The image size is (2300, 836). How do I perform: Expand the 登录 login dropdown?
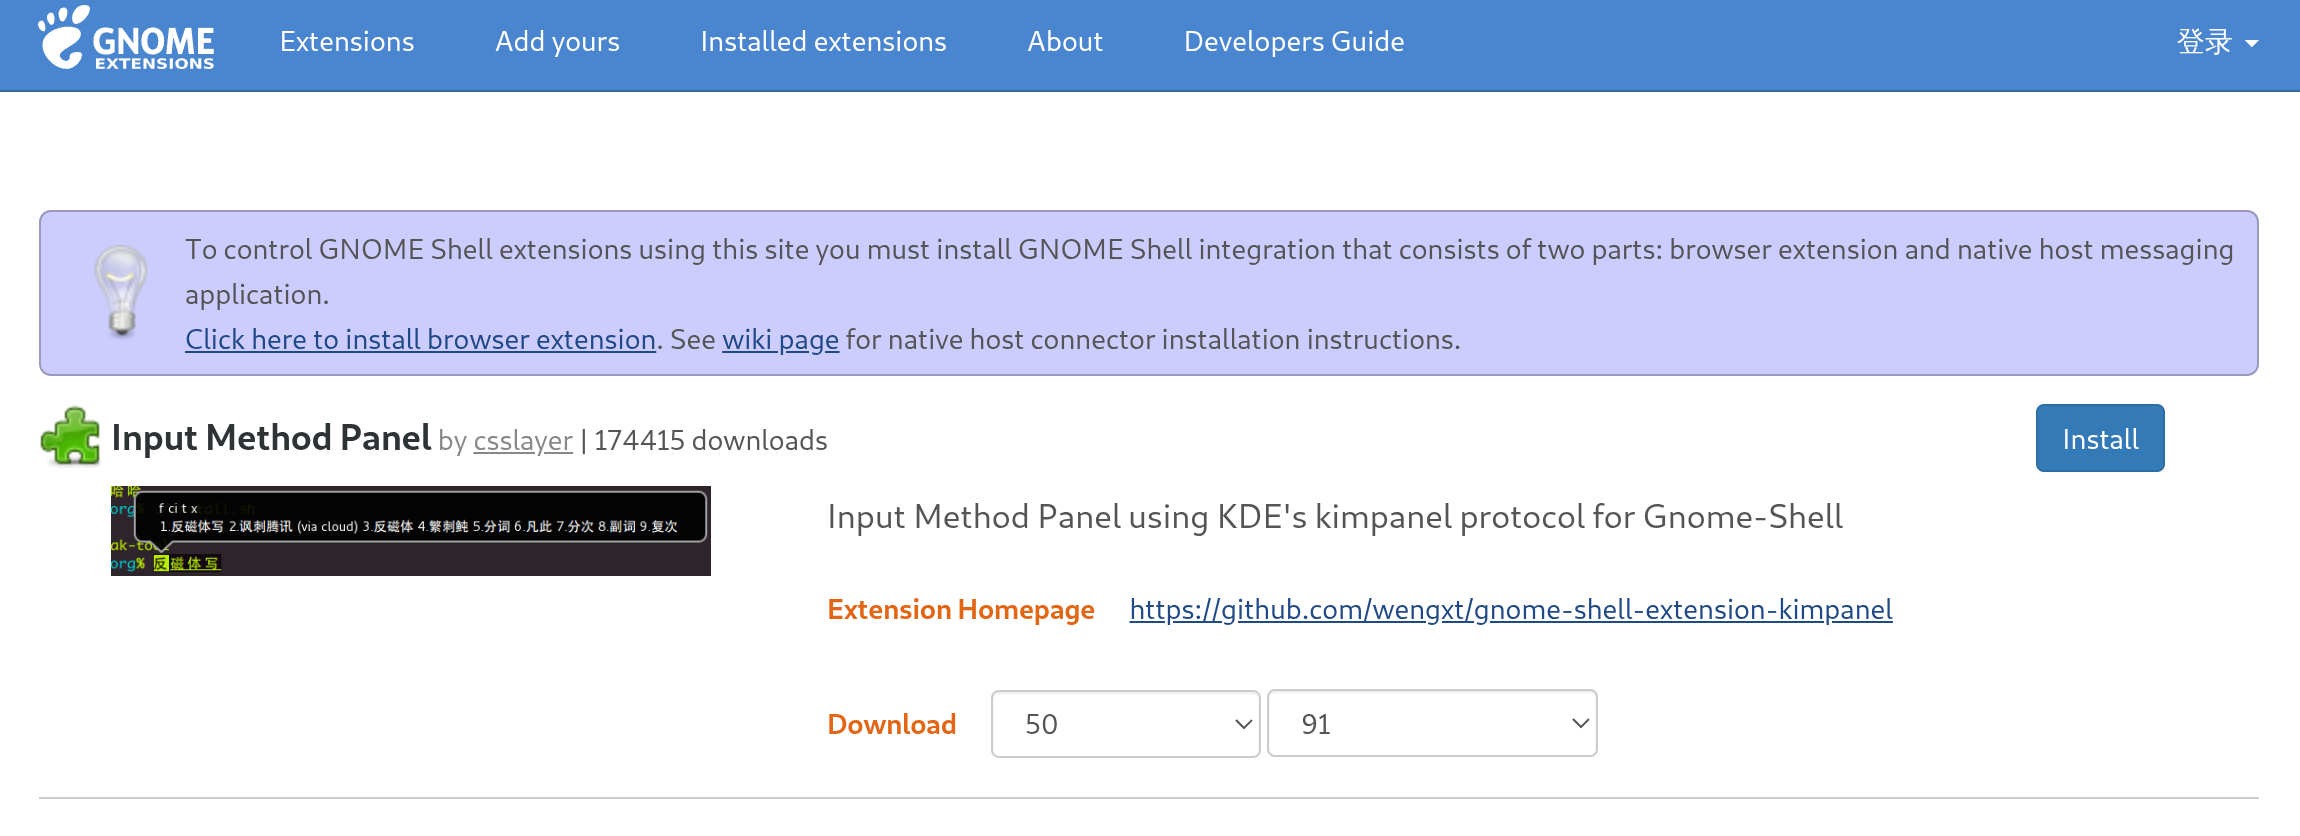(2217, 42)
